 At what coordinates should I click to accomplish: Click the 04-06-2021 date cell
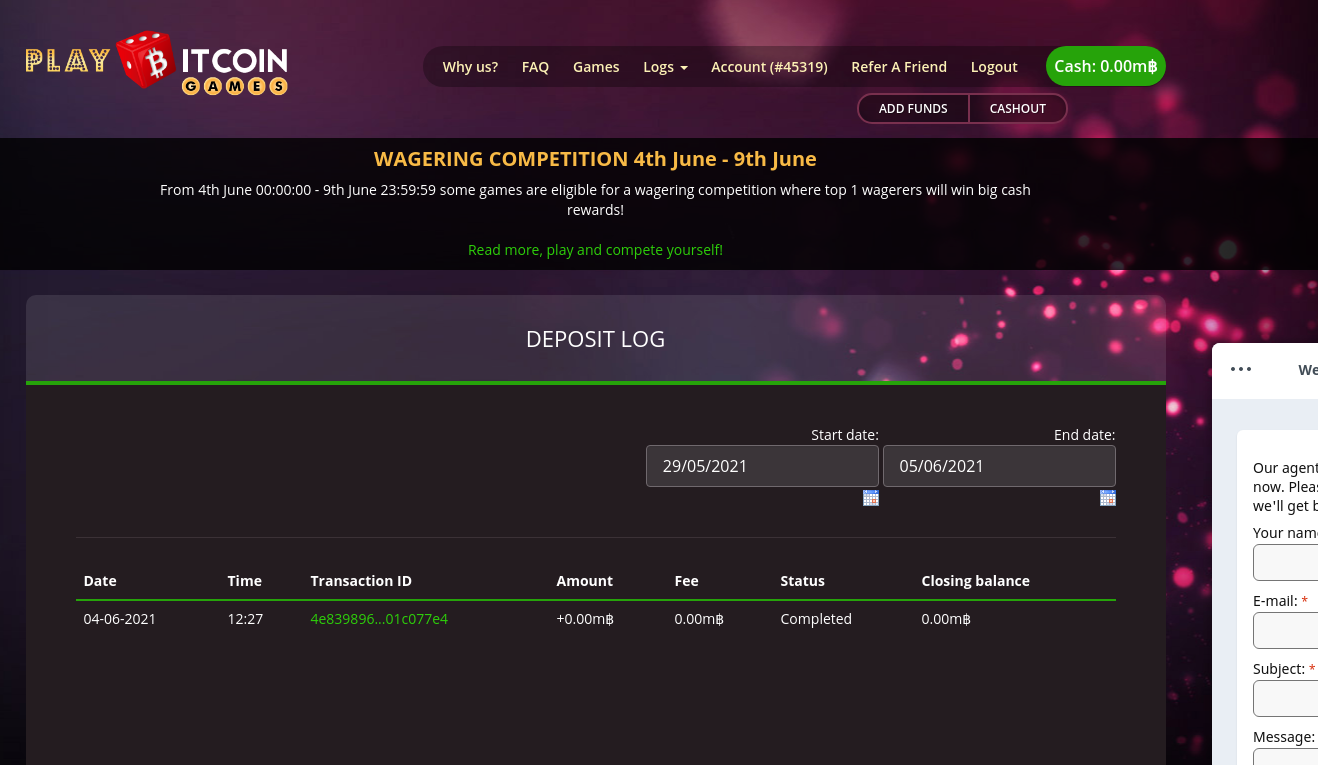point(120,619)
